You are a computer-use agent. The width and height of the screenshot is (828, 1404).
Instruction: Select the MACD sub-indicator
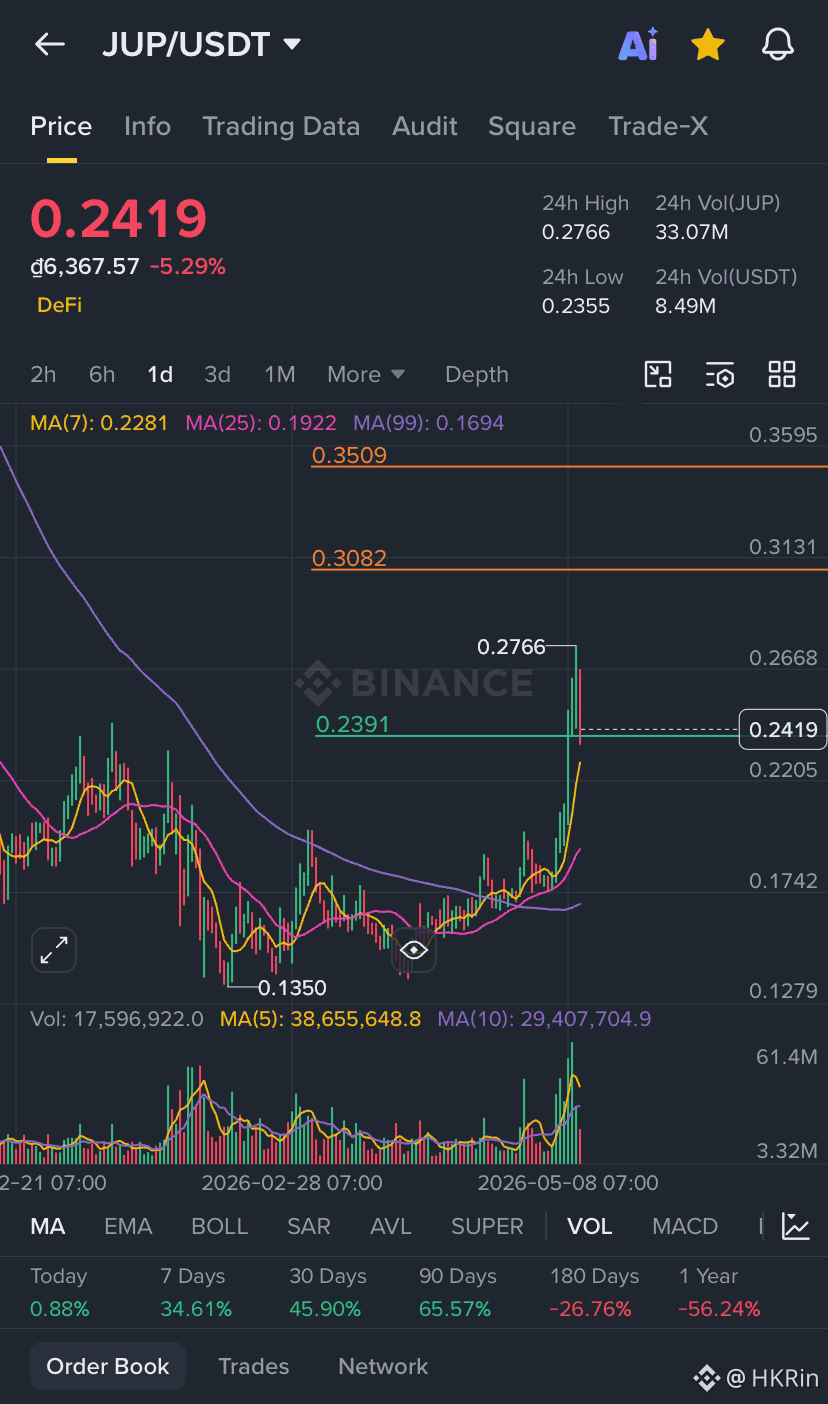[685, 1226]
